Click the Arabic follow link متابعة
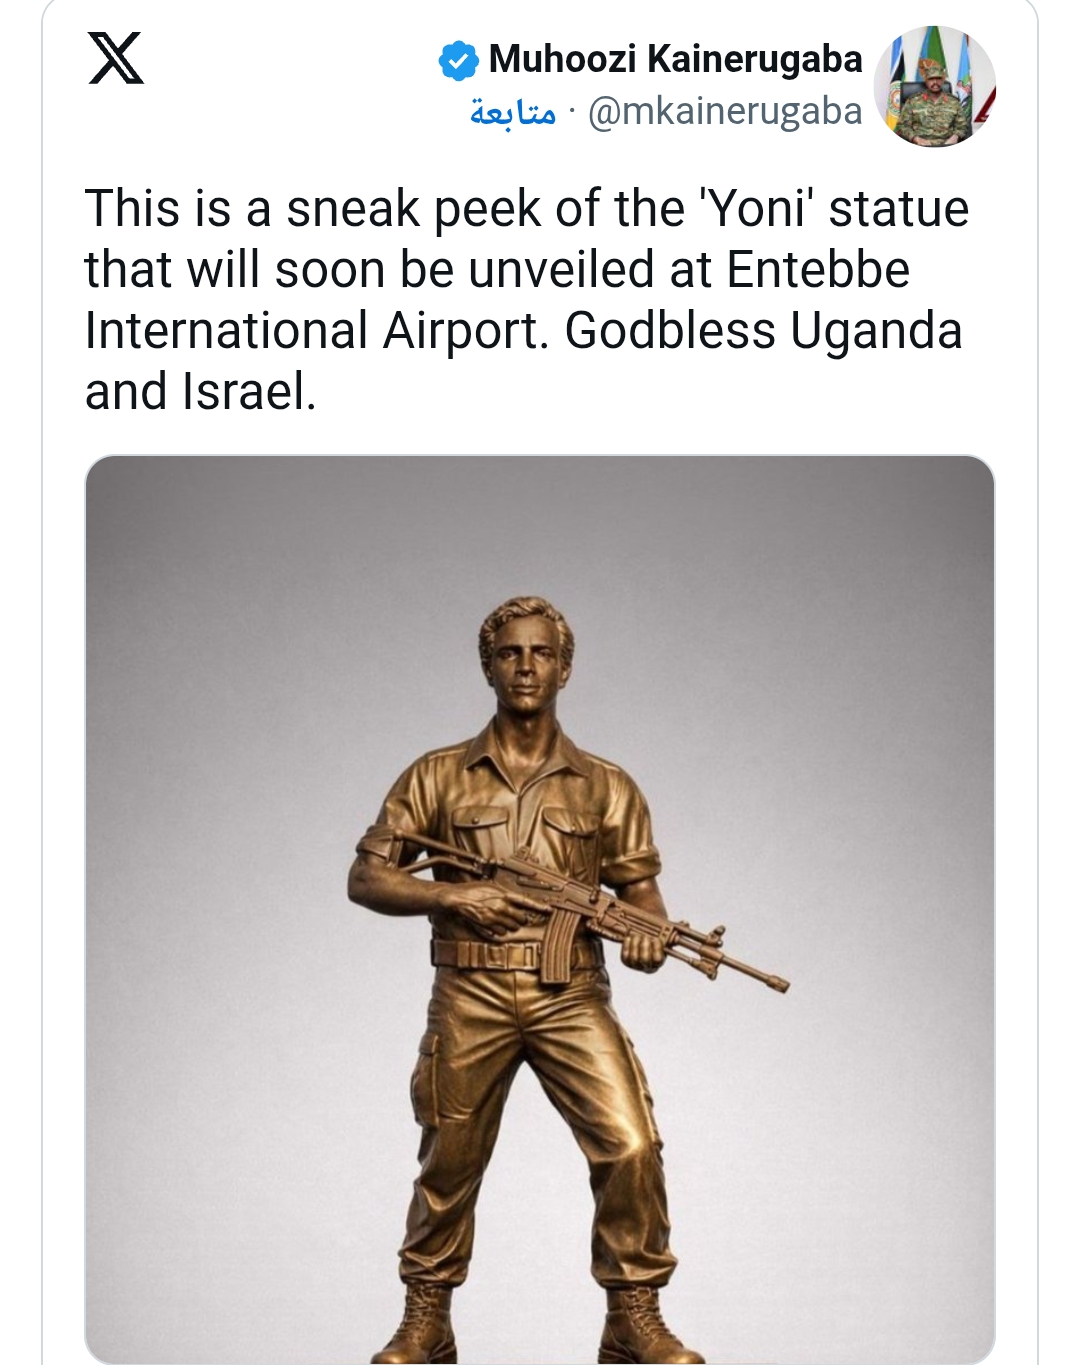The image size is (1080, 1365). click(512, 112)
